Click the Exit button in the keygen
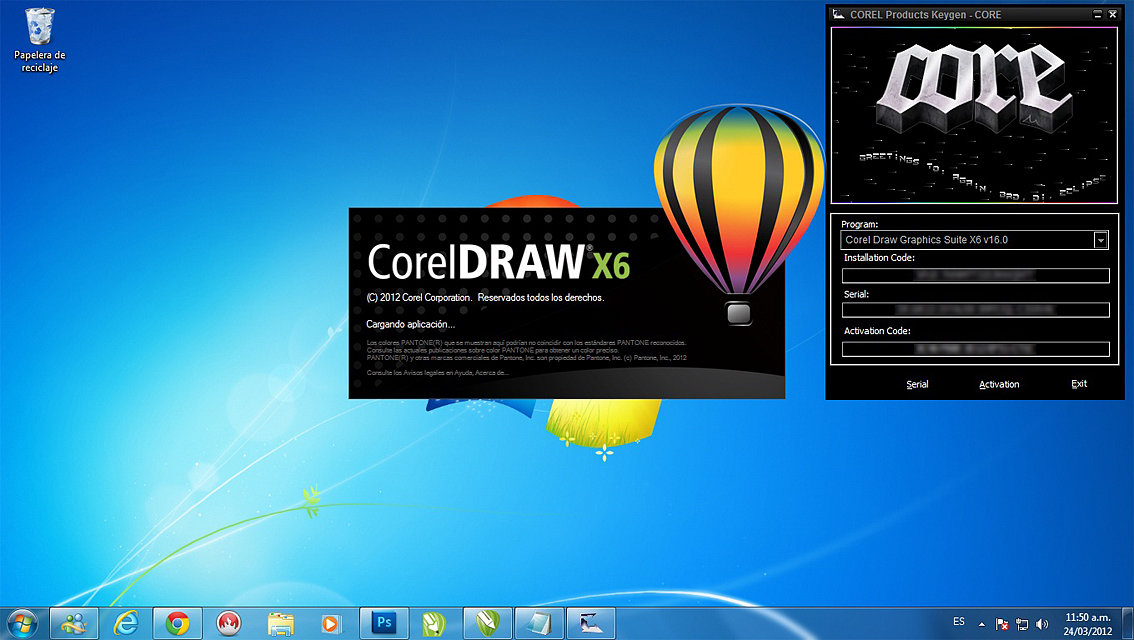Screen dimensions: 1134x640 point(1079,384)
